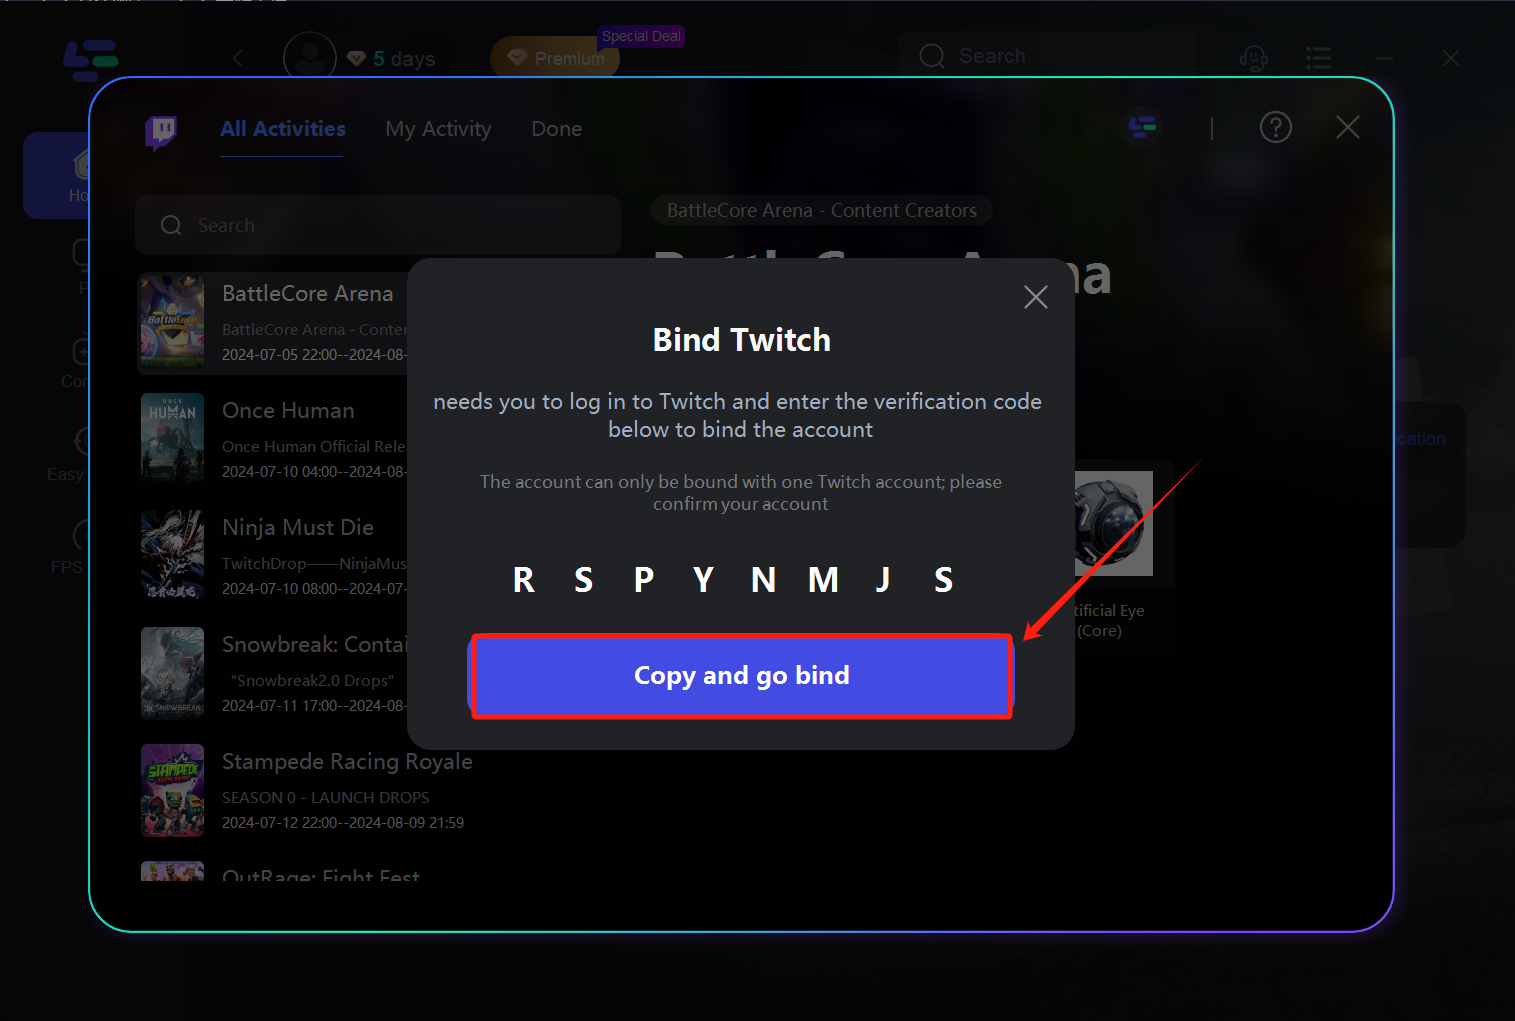Image resolution: width=1515 pixels, height=1021 pixels.
Task: Click the LagoFast logo in the activities header
Action: (x=1142, y=127)
